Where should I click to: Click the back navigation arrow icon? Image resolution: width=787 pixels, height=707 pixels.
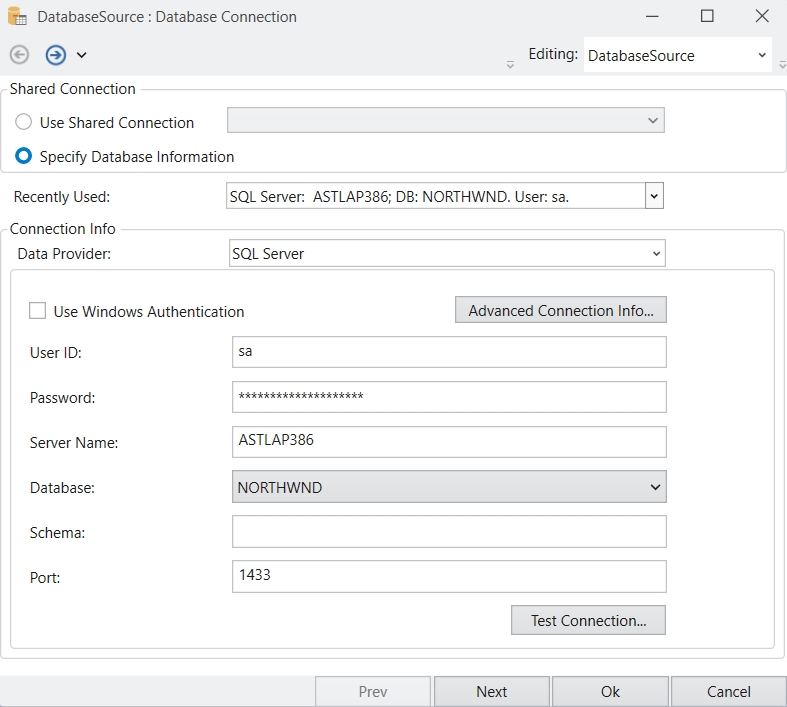pos(19,55)
